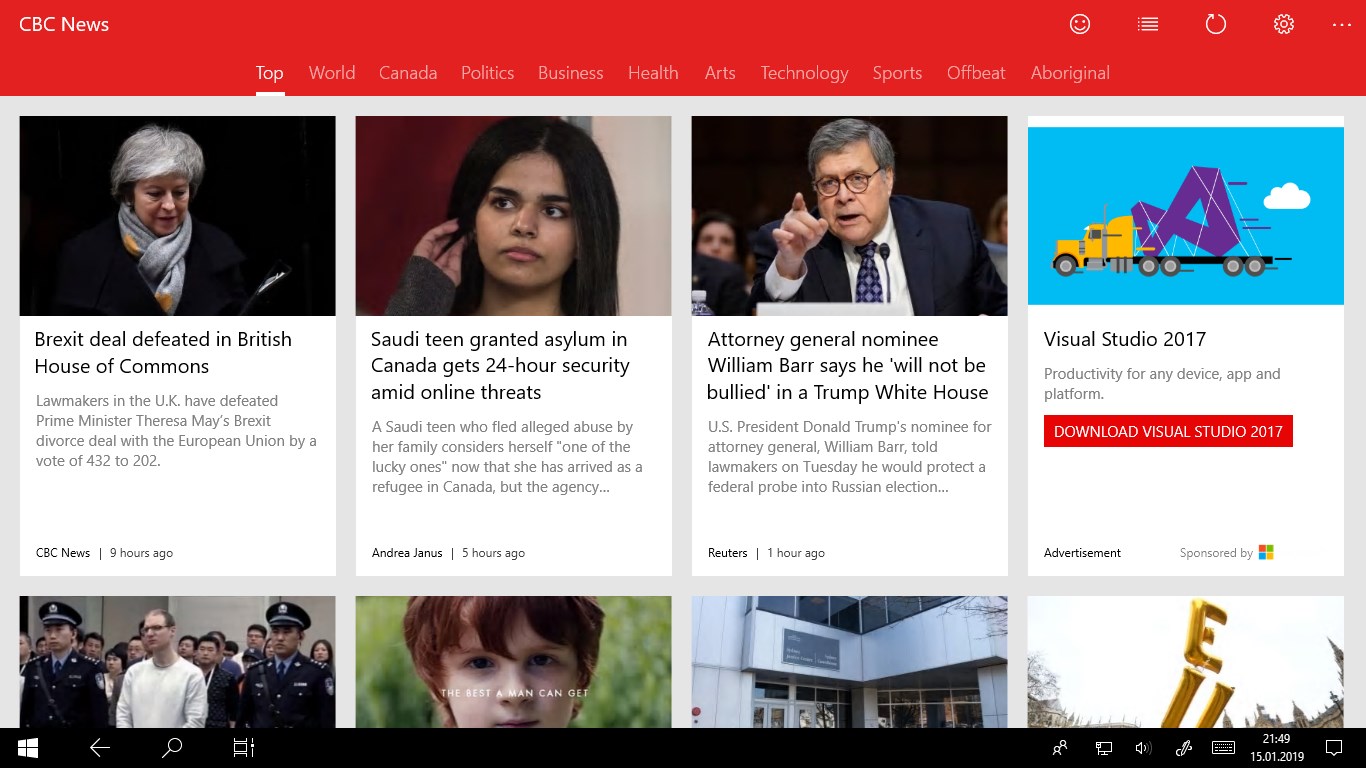The width and height of the screenshot is (1366, 768).
Task: Open the touch keyboard icon
Action: (x=1222, y=747)
